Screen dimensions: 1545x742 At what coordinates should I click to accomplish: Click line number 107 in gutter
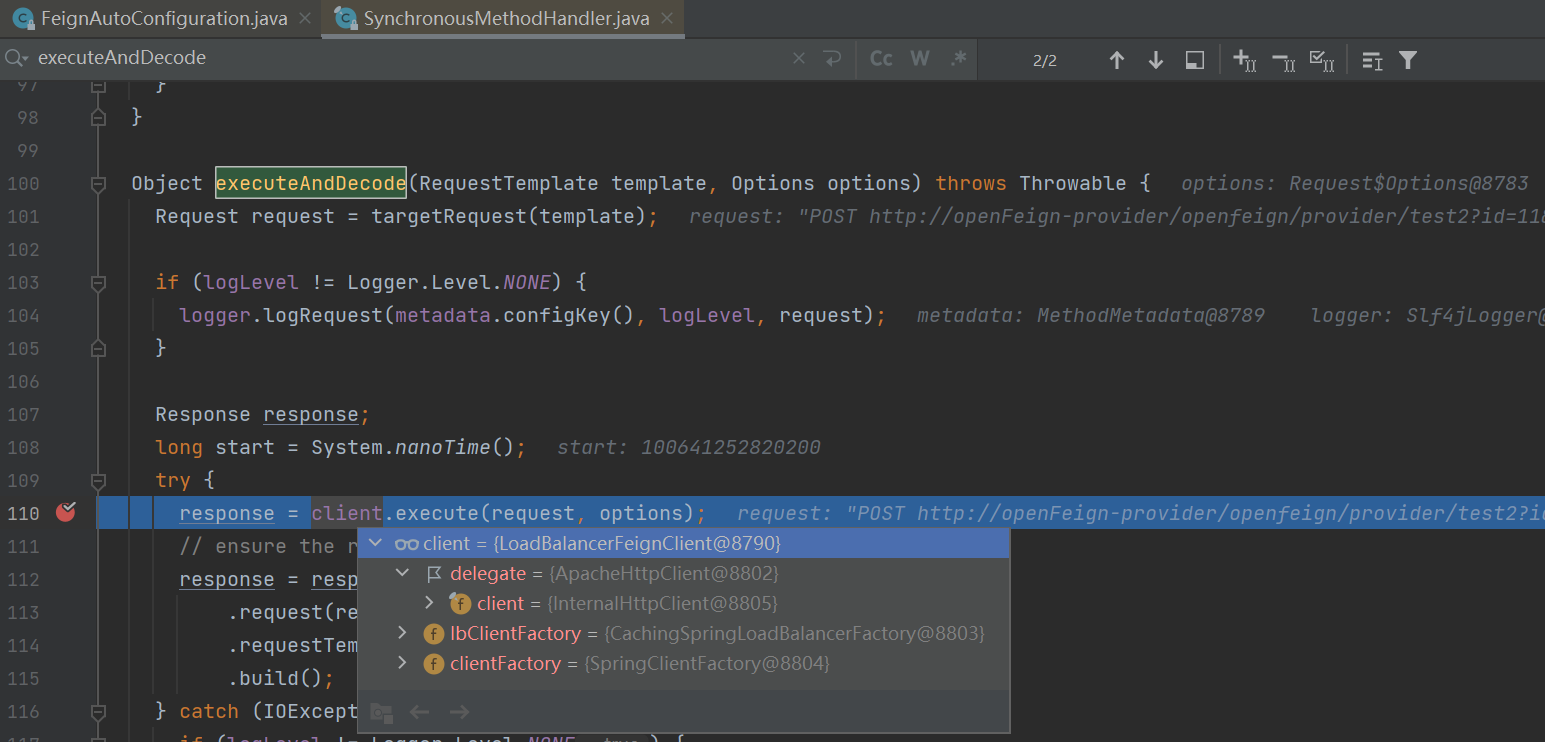pyautogui.click(x=22, y=414)
